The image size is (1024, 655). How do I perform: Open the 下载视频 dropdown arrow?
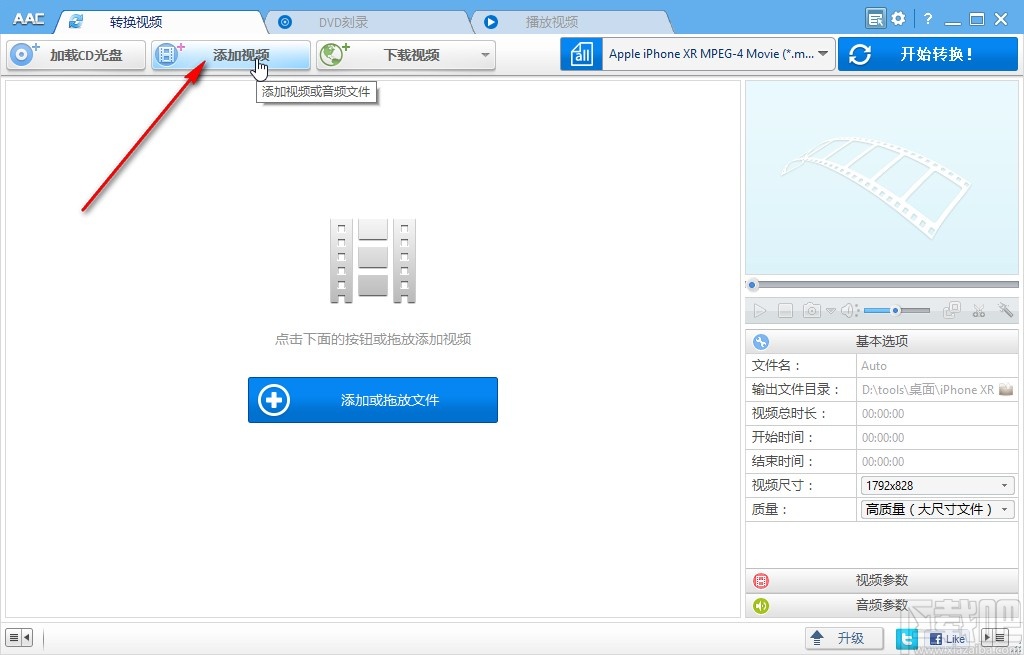tap(486, 55)
